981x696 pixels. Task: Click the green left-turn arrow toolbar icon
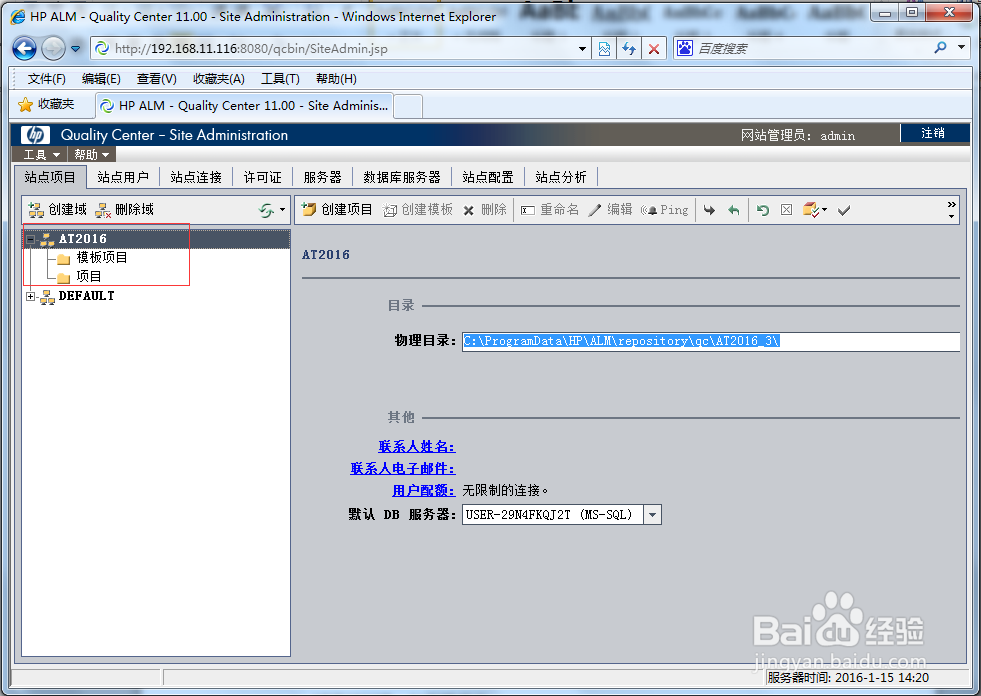click(734, 210)
